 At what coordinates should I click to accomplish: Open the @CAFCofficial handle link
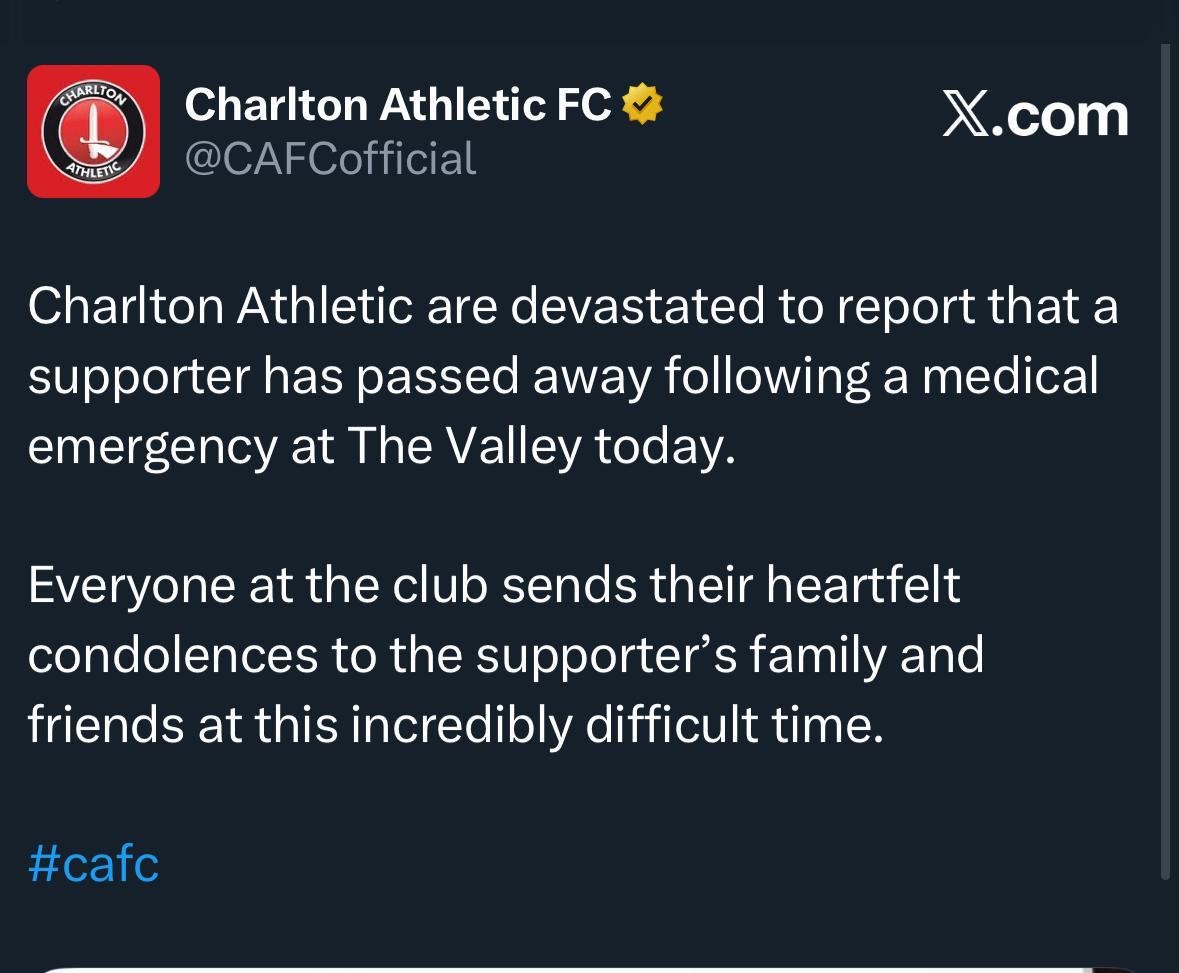tap(330, 159)
